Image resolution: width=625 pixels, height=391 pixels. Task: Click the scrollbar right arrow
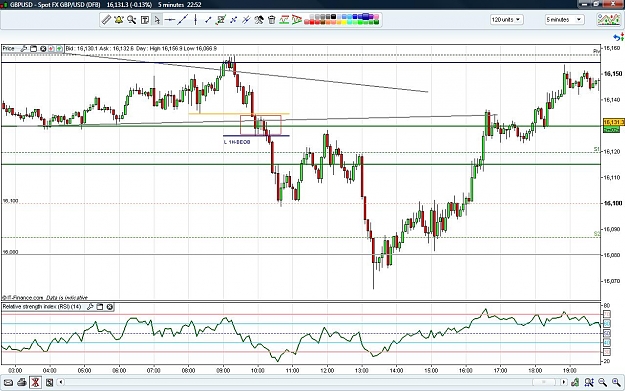(x=564, y=383)
